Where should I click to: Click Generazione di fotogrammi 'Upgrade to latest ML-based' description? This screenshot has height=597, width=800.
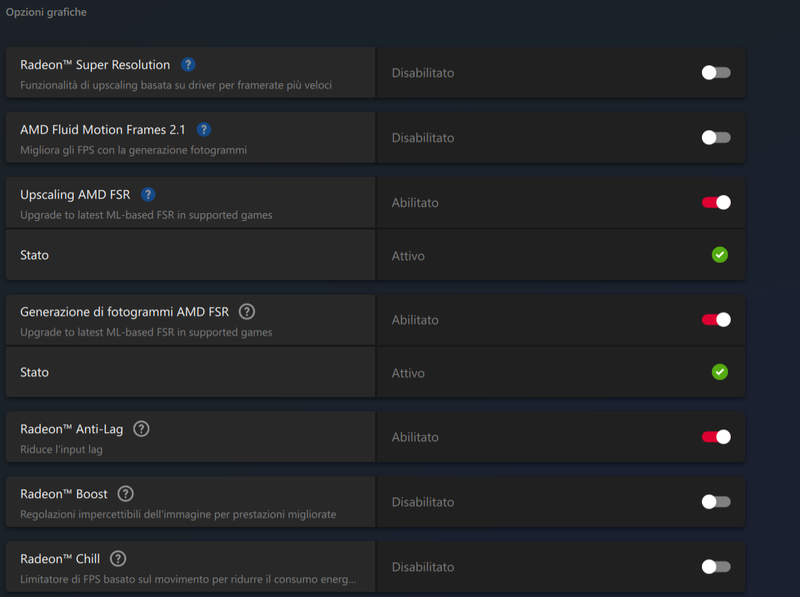click(x=146, y=332)
